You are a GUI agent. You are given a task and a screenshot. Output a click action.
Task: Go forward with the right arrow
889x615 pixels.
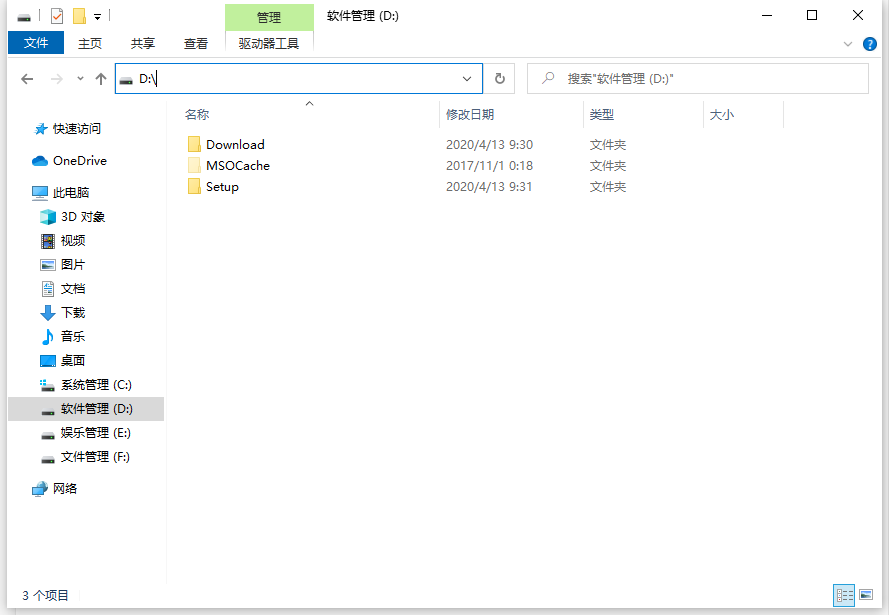(56, 79)
